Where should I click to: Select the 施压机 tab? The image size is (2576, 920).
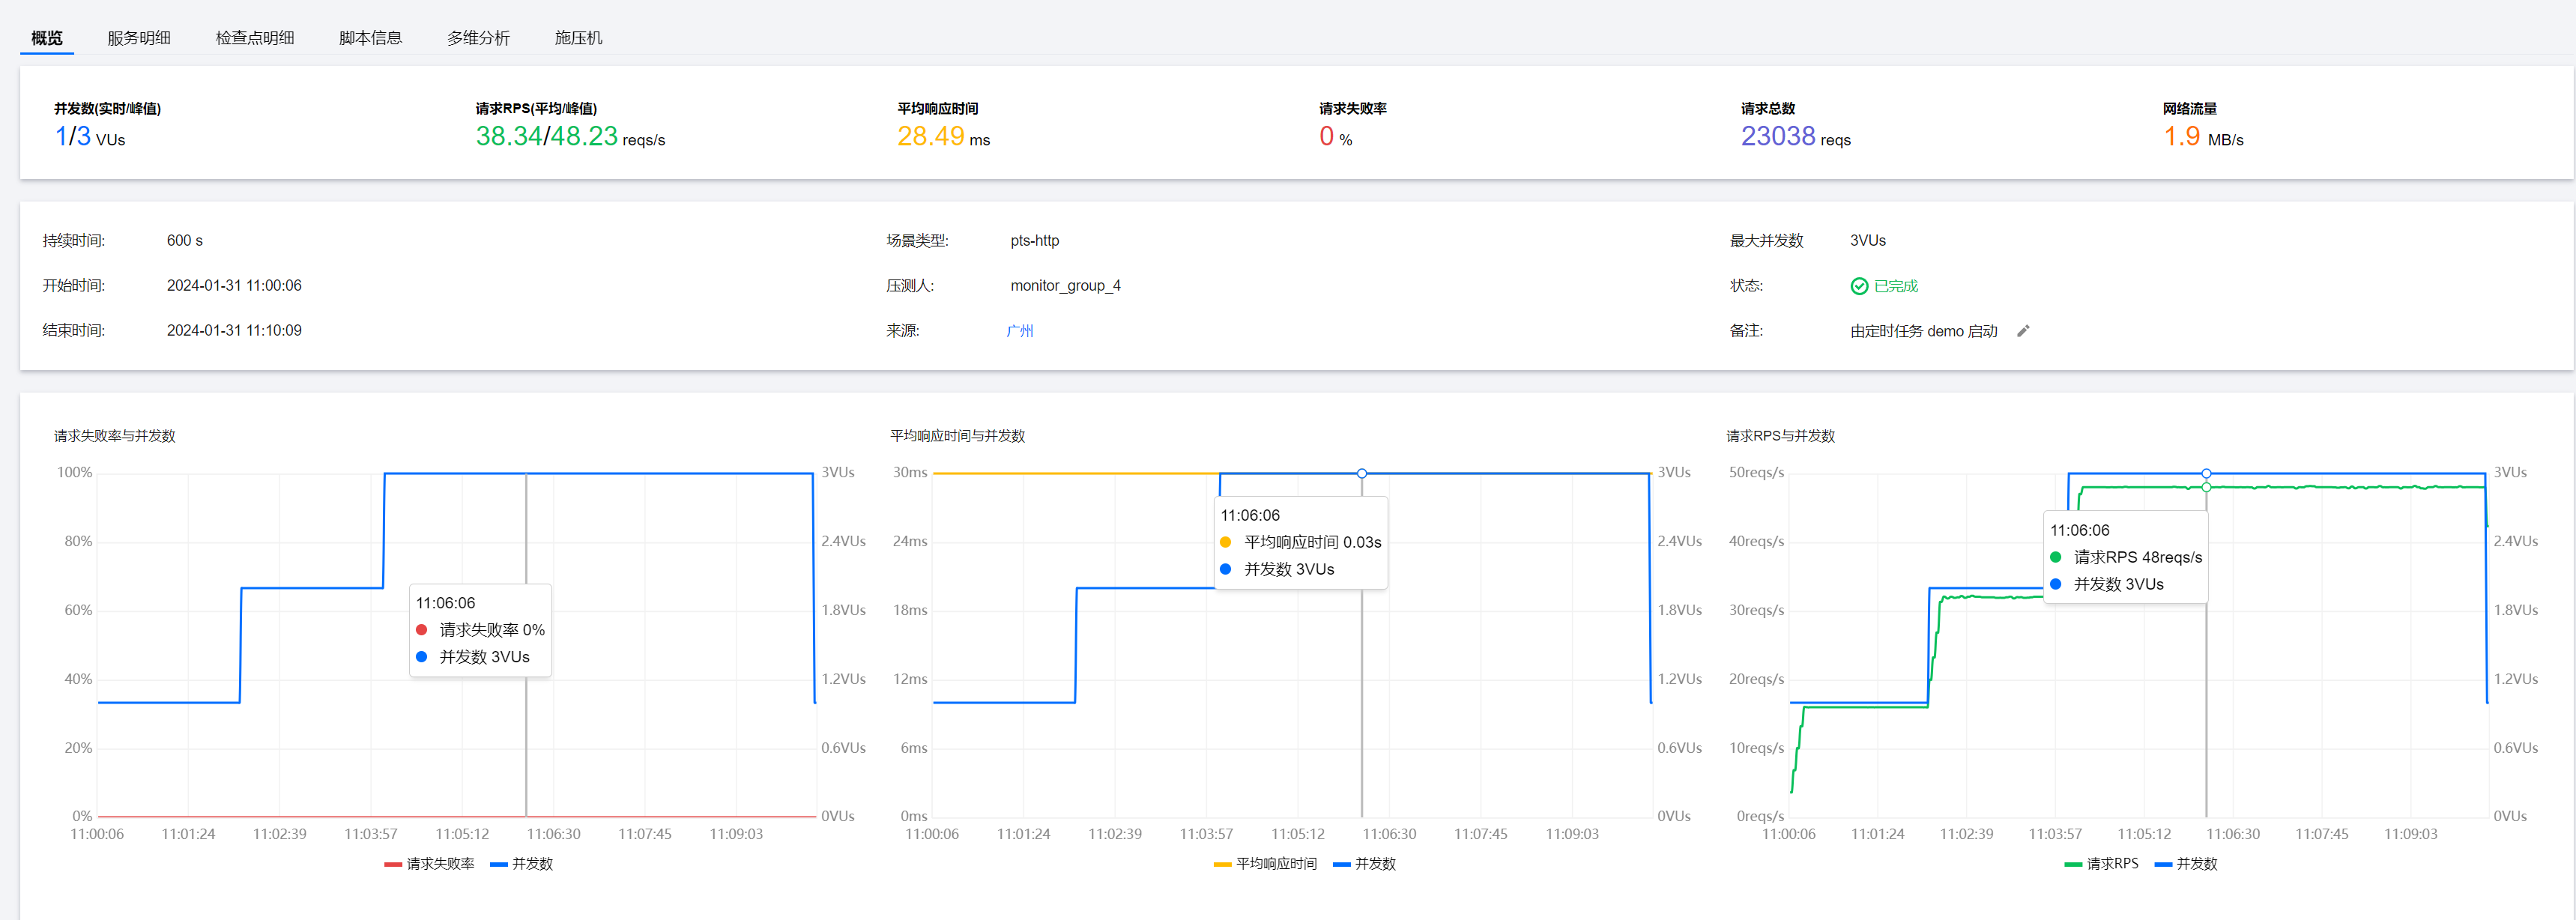click(x=578, y=38)
